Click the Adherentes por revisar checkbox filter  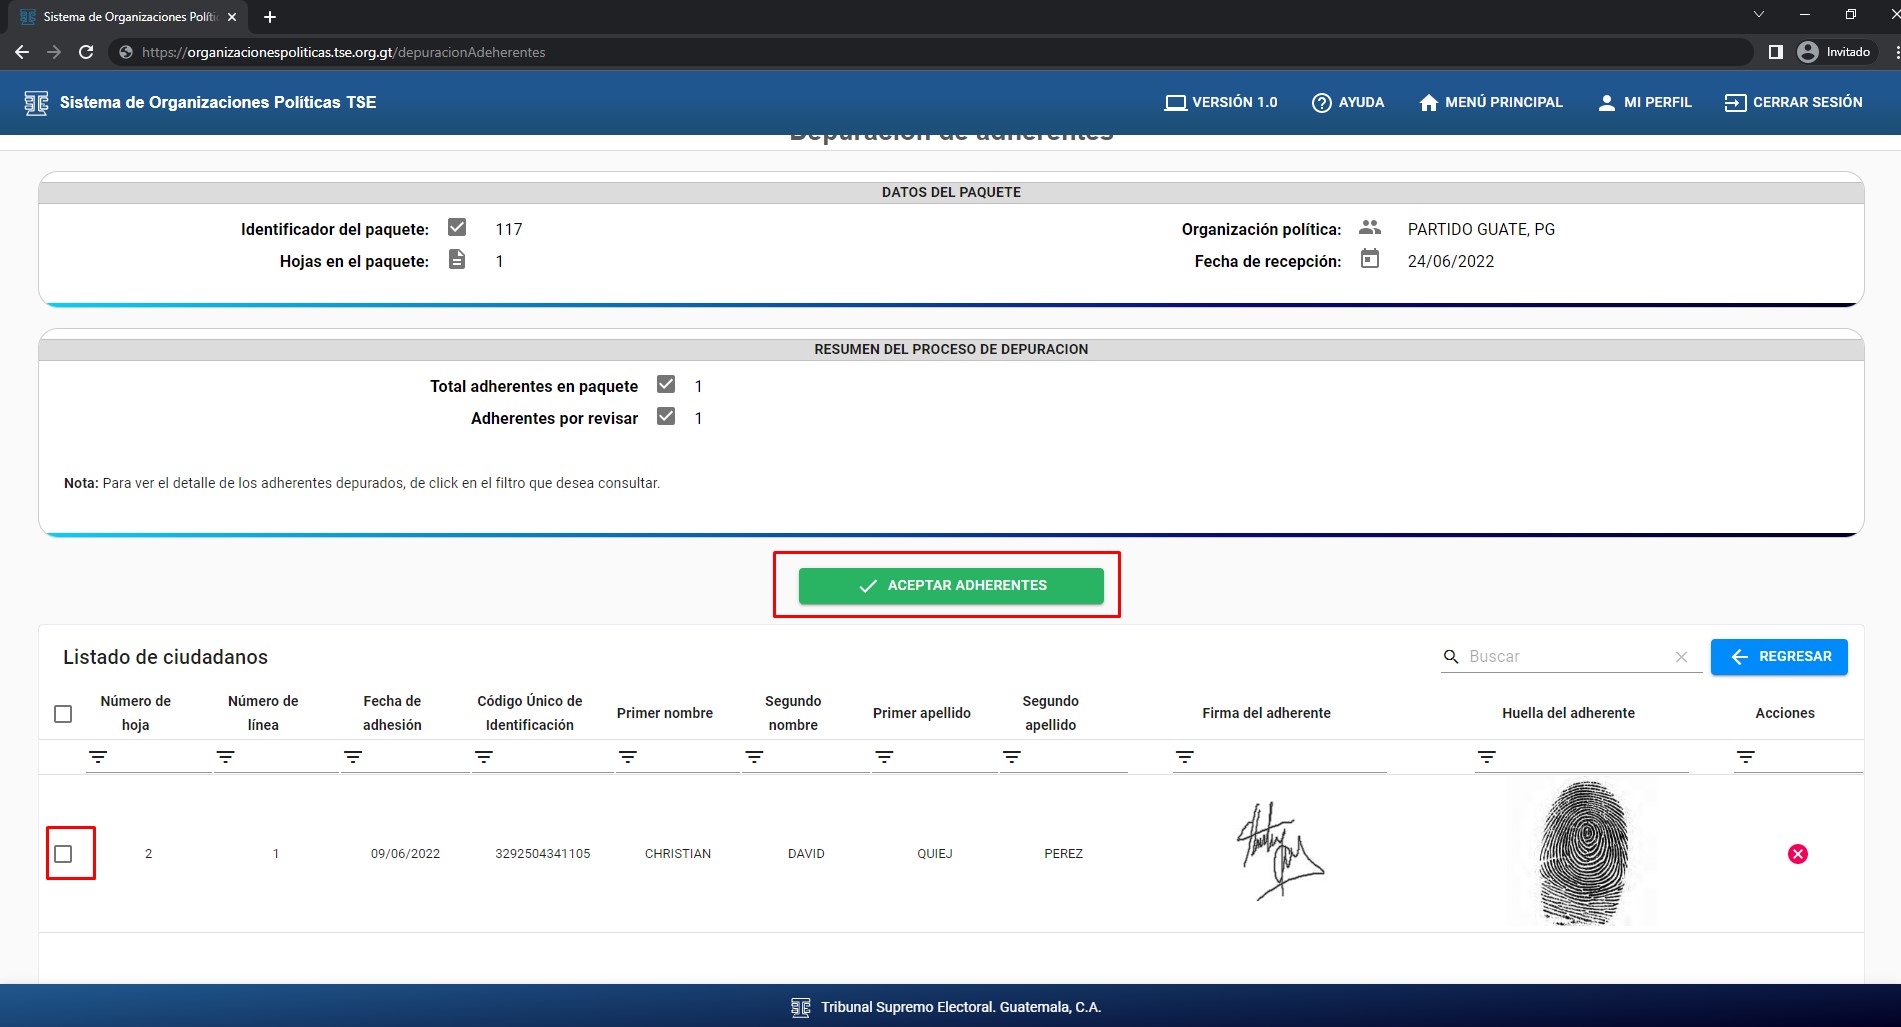(x=666, y=417)
